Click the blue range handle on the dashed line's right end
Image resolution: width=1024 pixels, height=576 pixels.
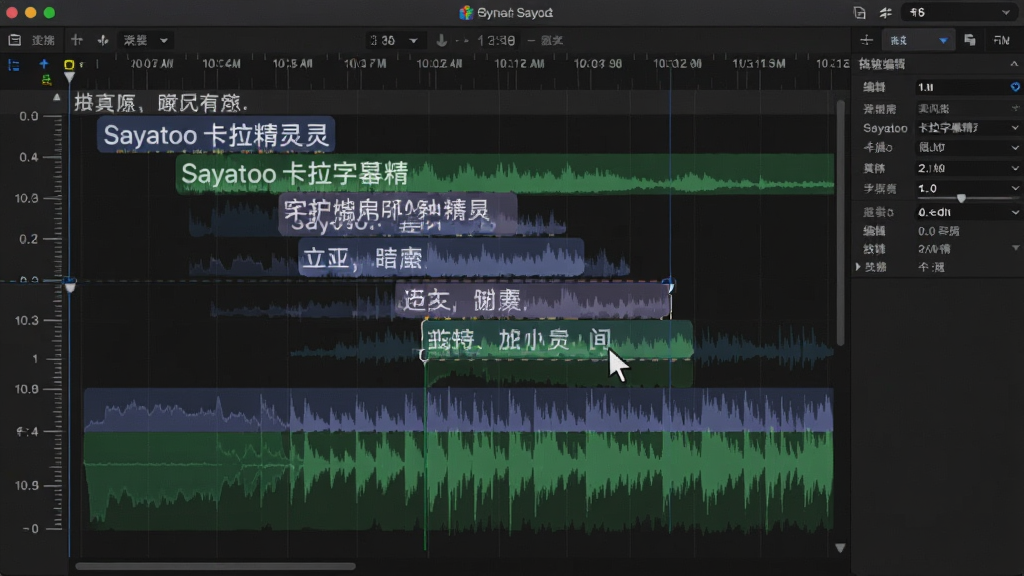(669, 285)
